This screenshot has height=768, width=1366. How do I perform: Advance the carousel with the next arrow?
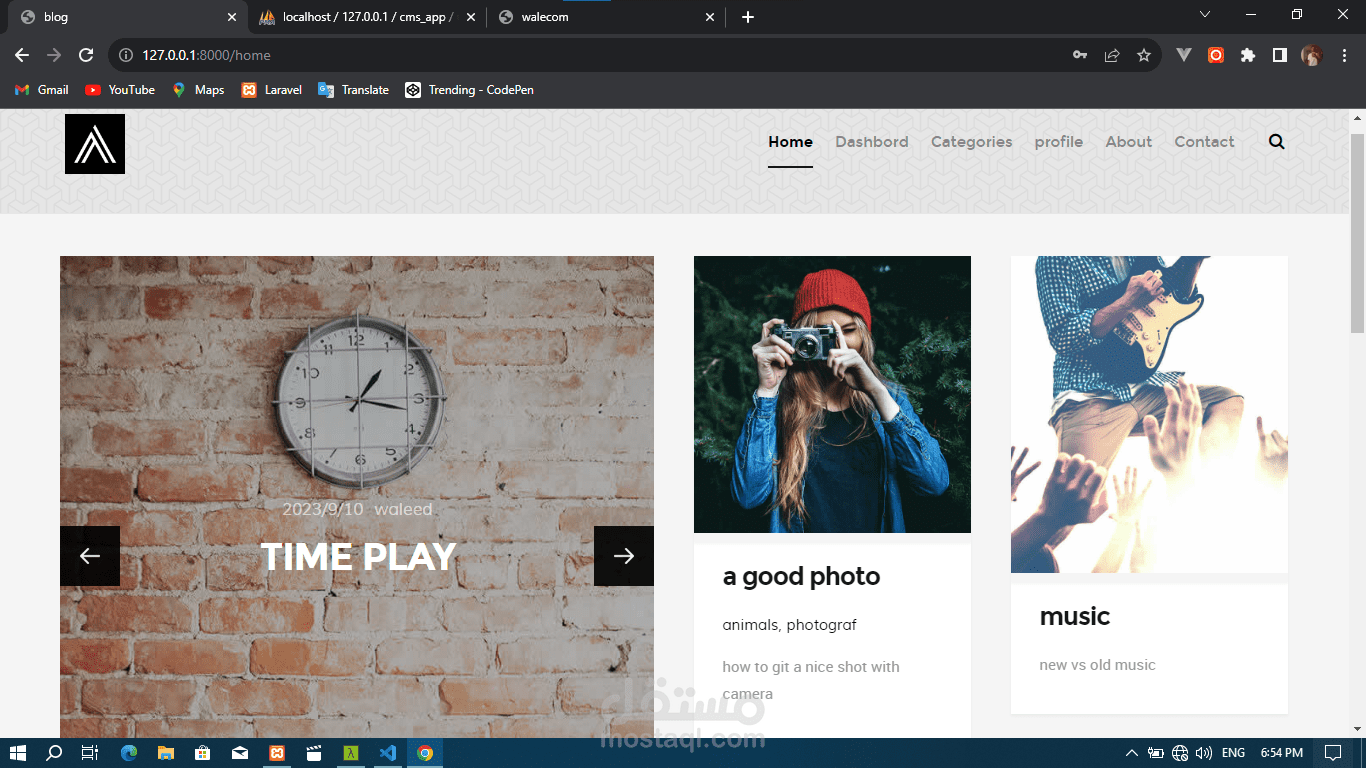(x=624, y=556)
